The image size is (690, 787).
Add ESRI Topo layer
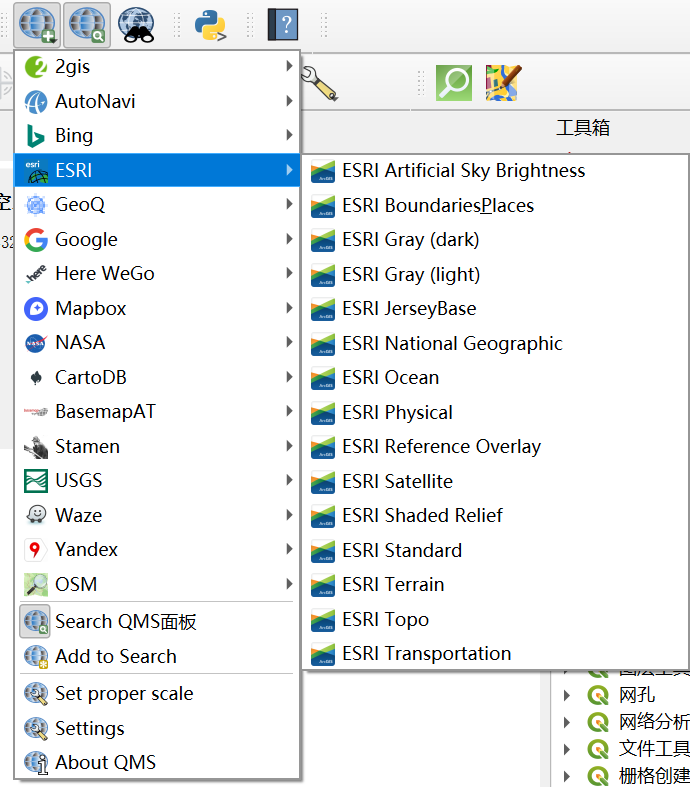pos(495,619)
